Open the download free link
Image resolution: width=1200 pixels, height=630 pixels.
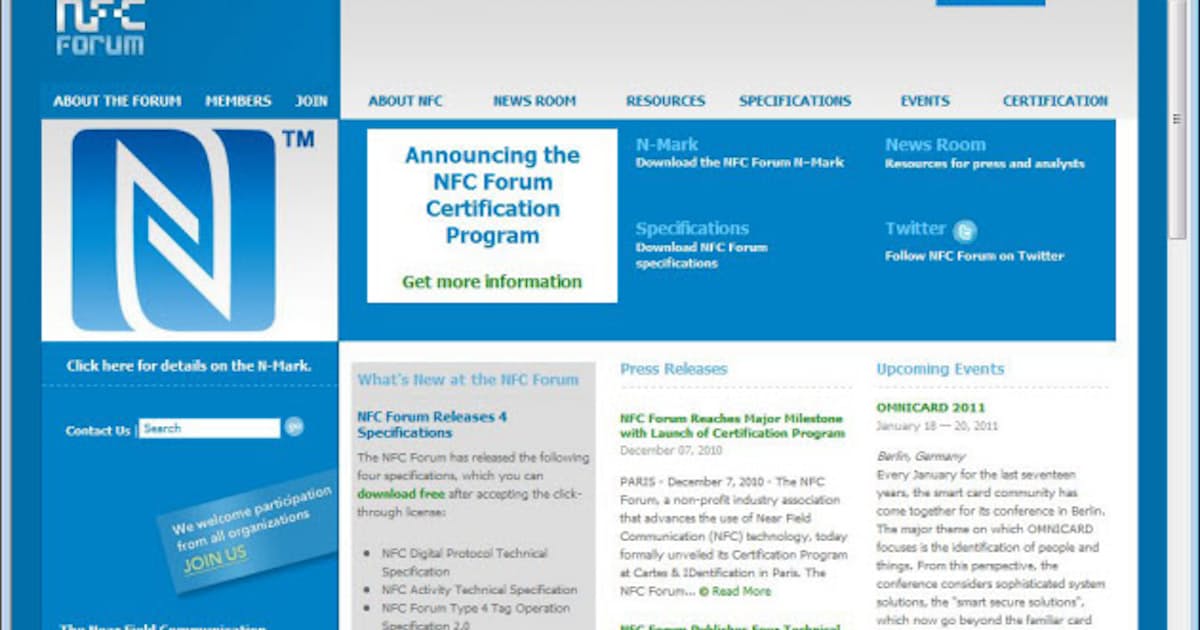pos(401,494)
